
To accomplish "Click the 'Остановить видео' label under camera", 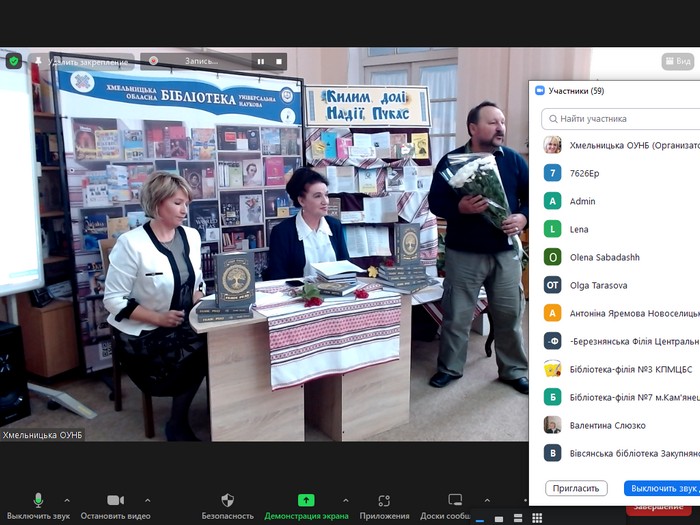I will 116,516.
